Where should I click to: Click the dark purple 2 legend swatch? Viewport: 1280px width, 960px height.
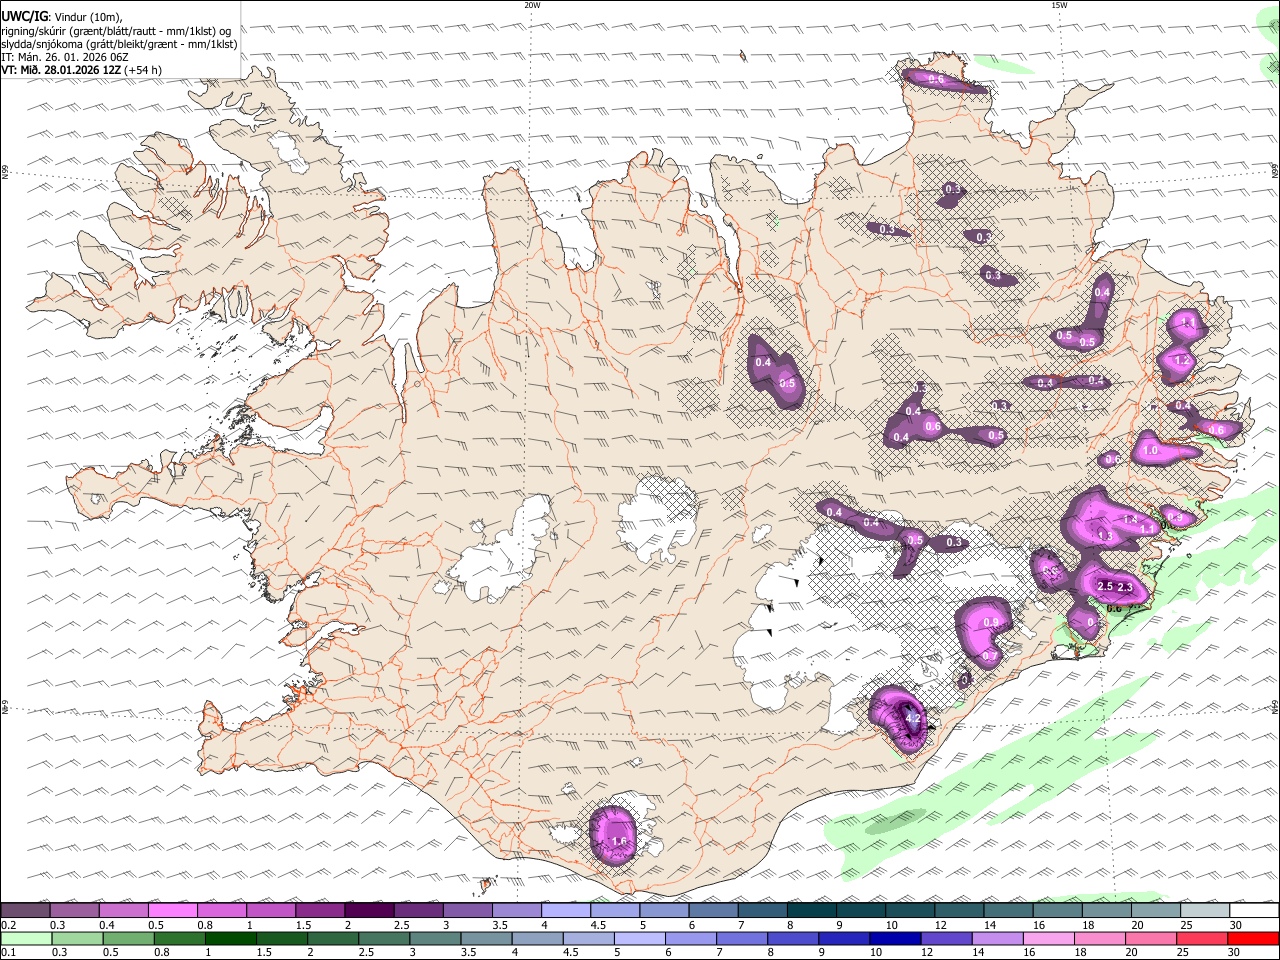[x=369, y=911]
